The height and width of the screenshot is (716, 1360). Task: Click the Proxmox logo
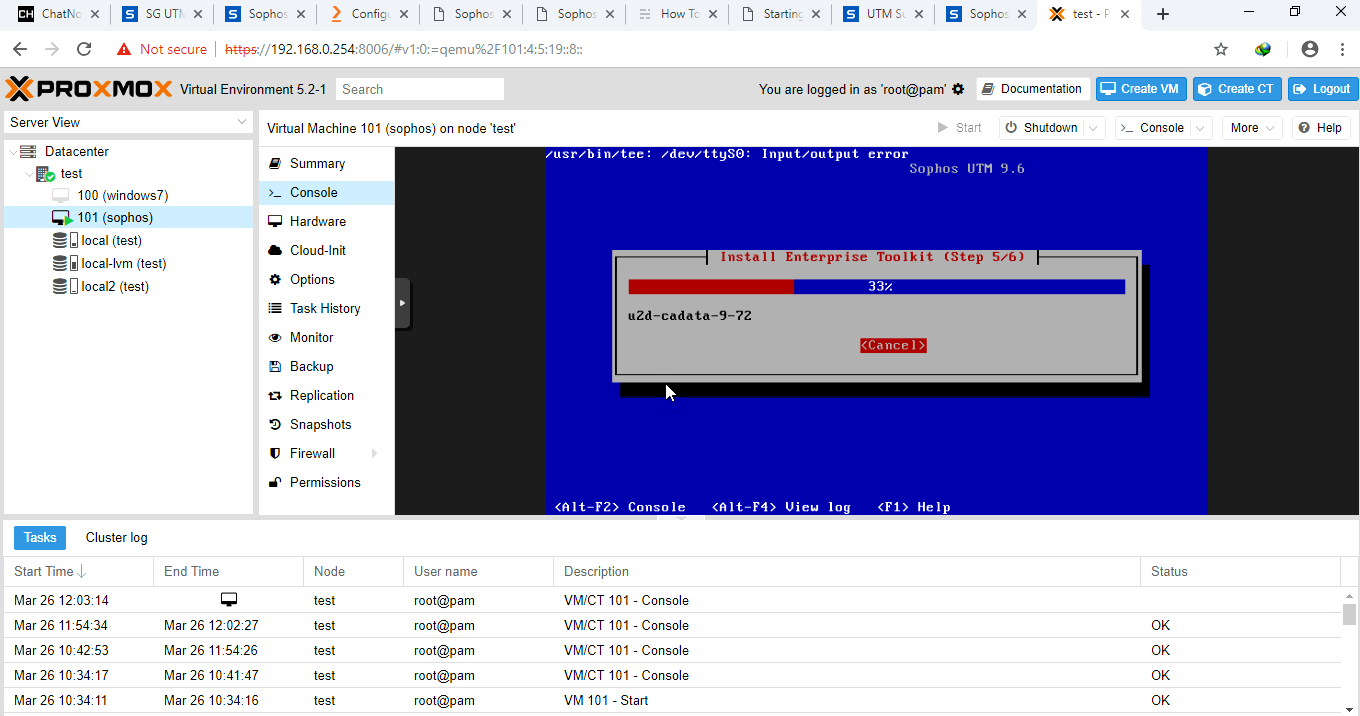(x=90, y=89)
